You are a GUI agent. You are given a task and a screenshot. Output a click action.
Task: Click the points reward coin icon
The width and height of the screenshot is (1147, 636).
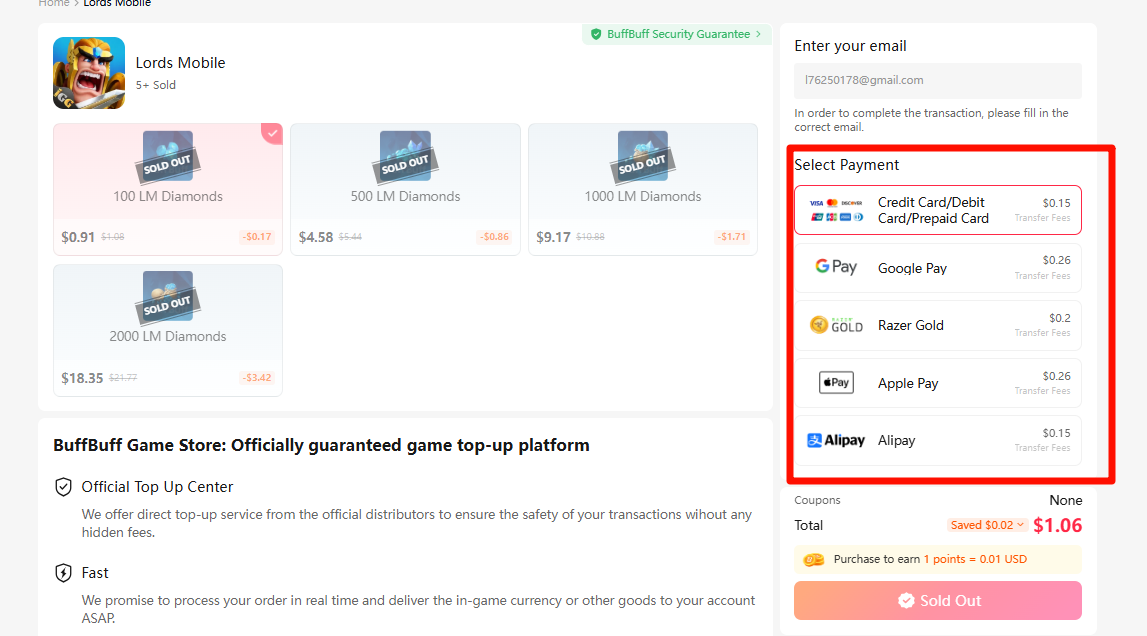(x=814, y=560)
